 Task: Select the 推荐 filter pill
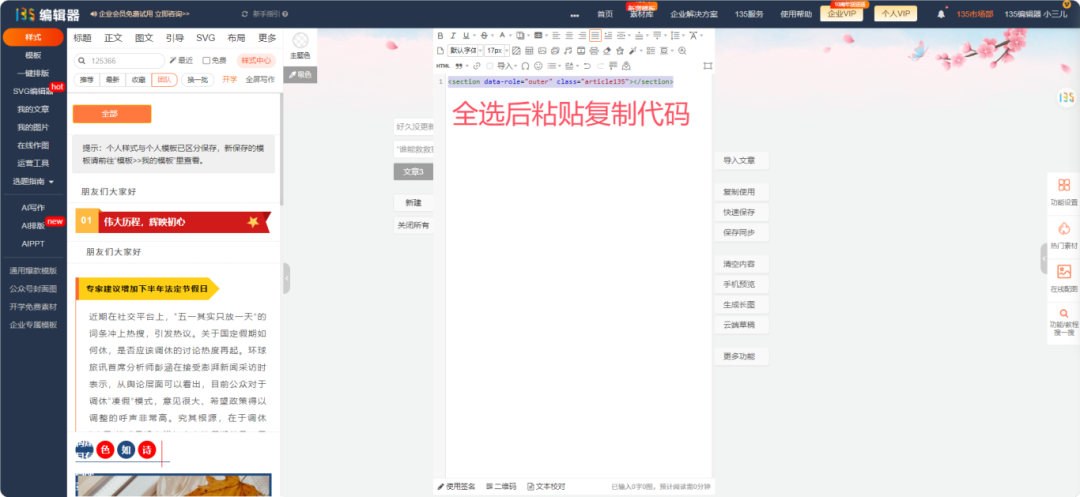coord(86,80)
